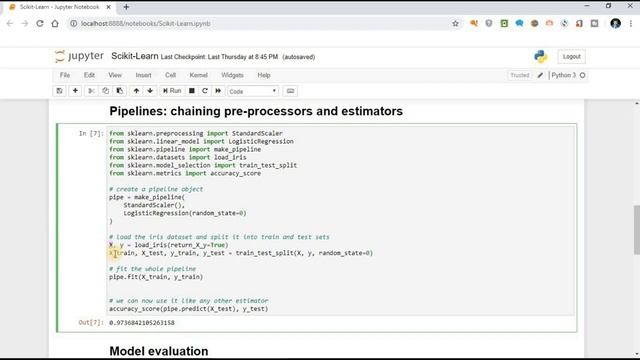
Task: Click the Trusted notebook indicator
Action: (x=520, y=75)
